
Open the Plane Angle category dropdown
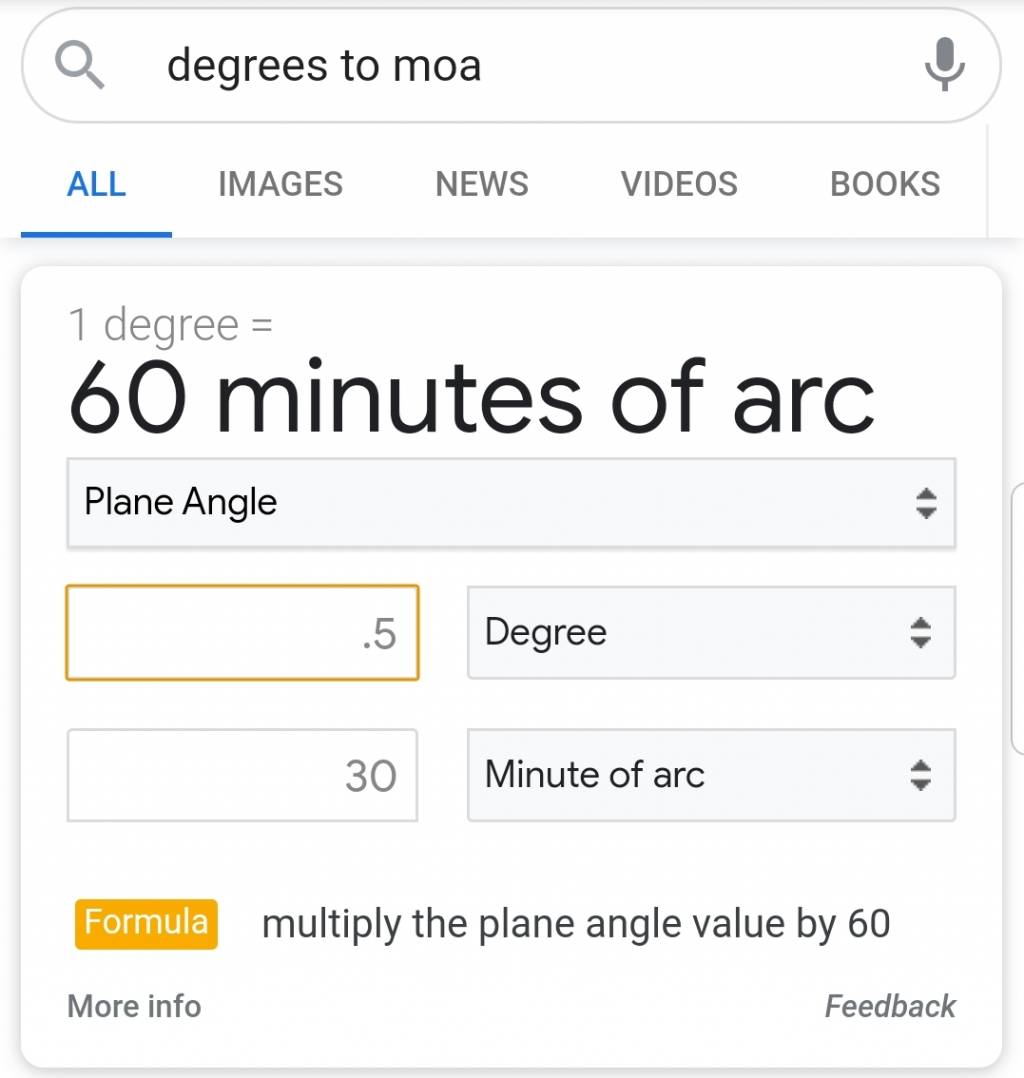pos(511,503)
